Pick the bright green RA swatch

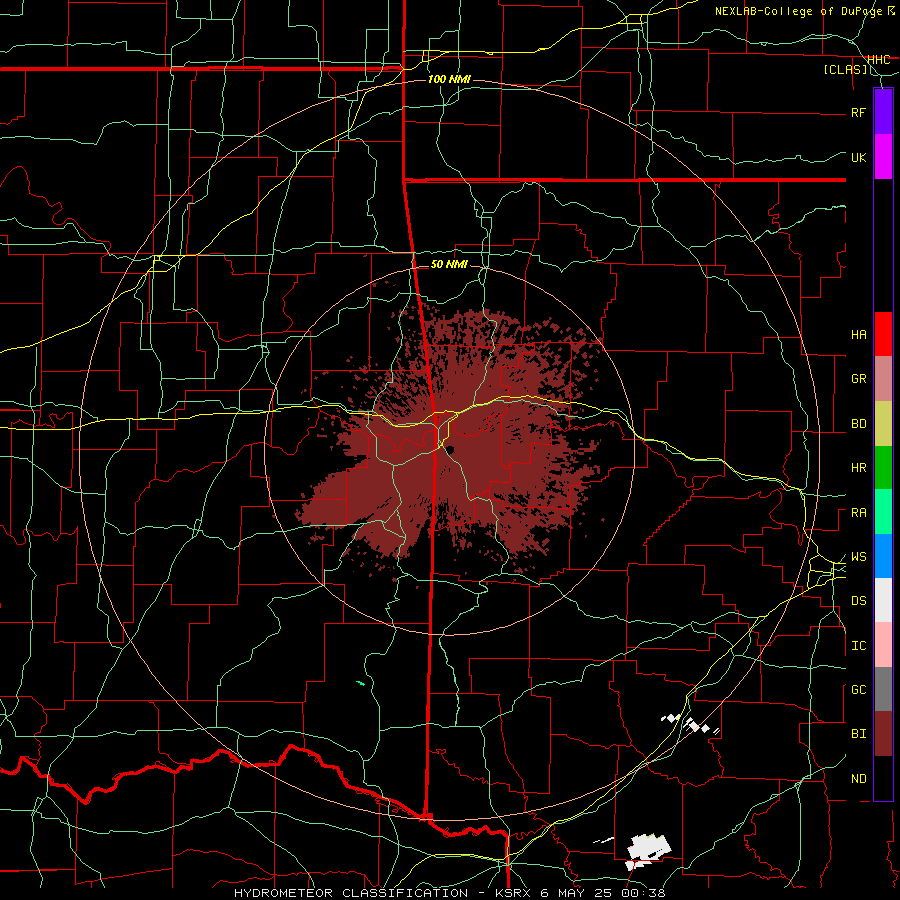[x=883, y=512]
